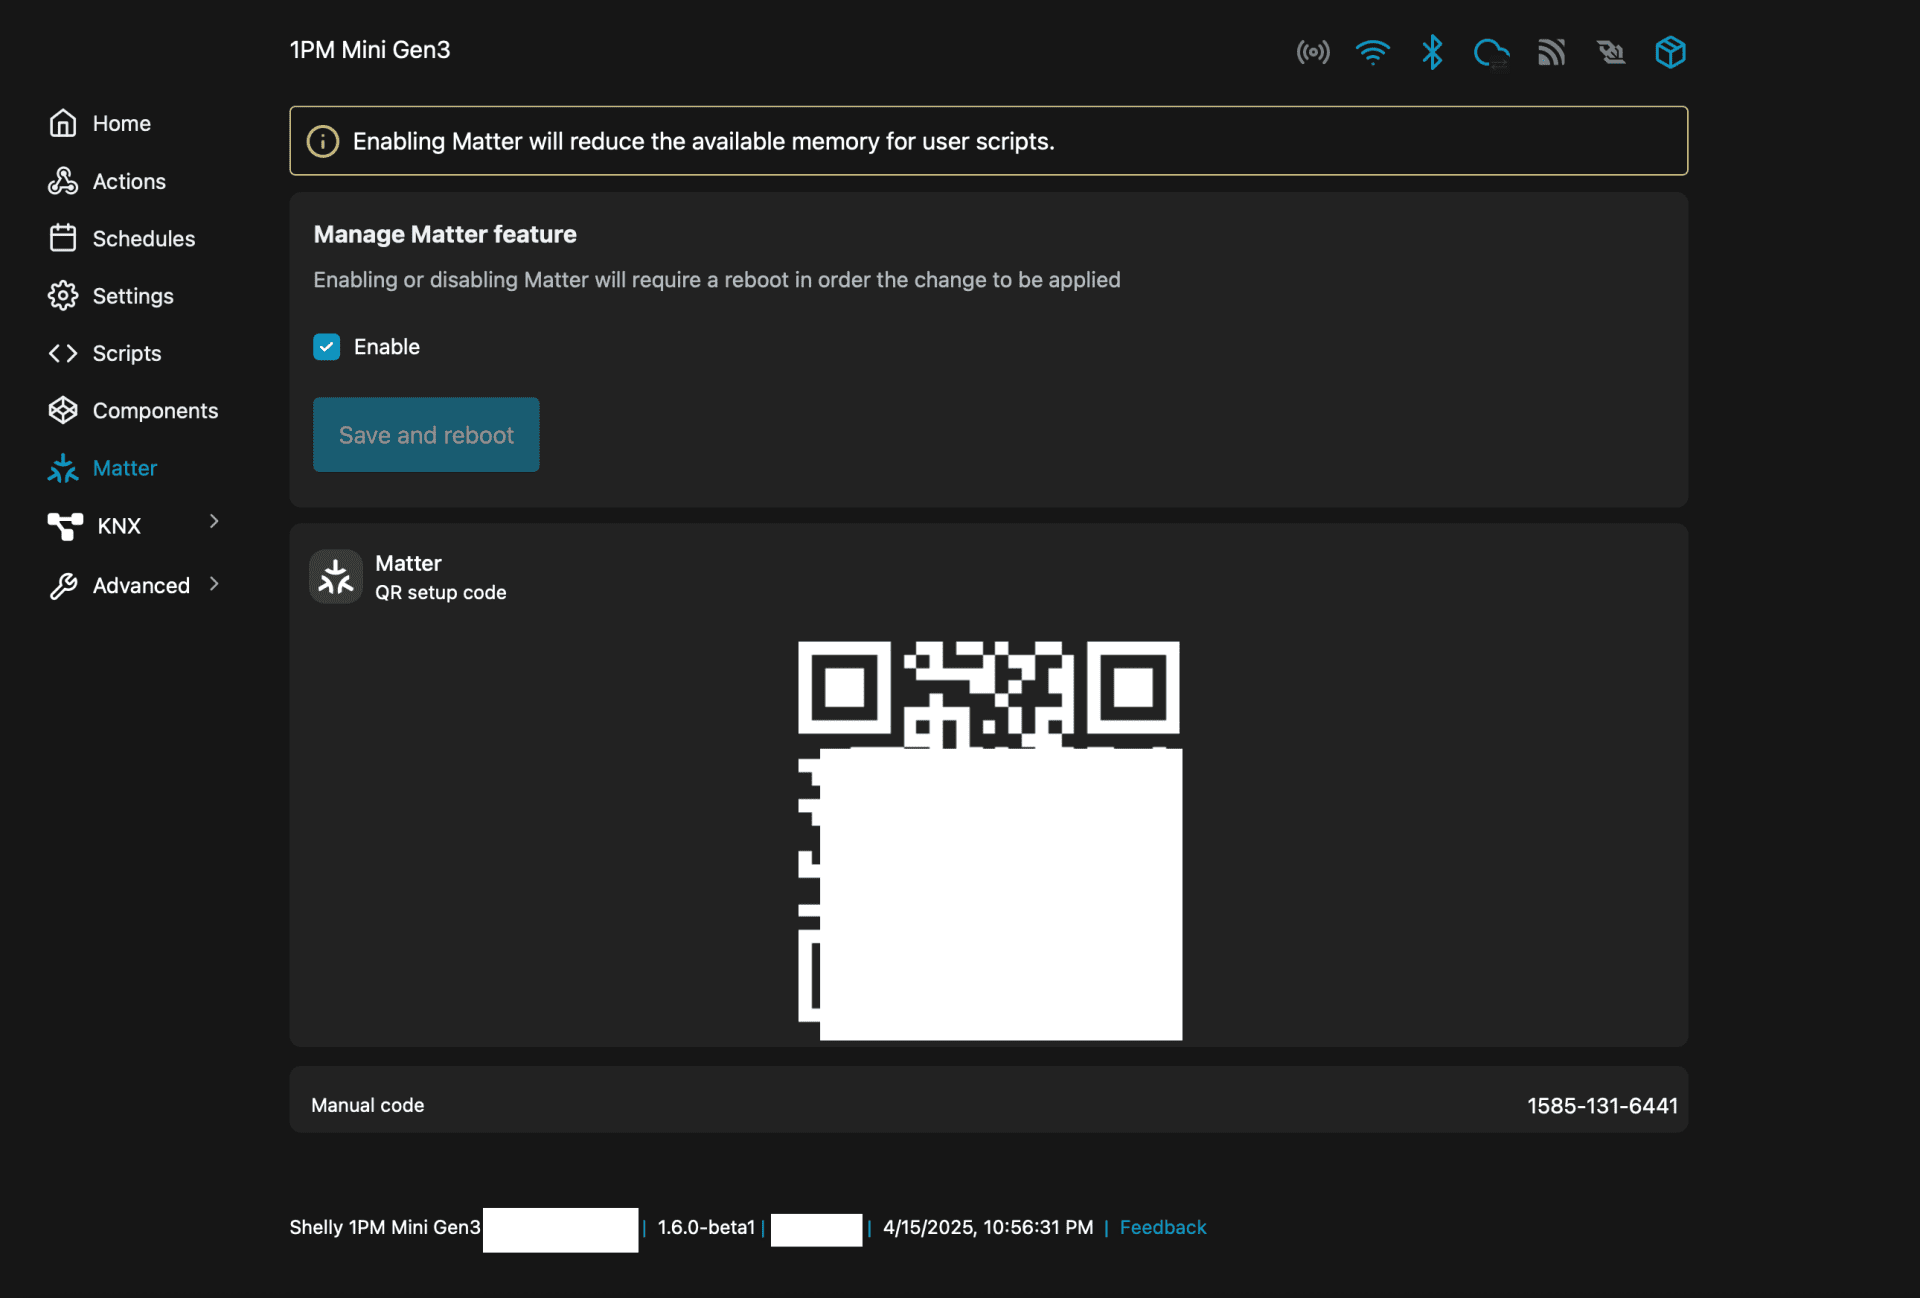This screenshot has height=1298, width=1920.
Task: Click the Save and reboot button
Action: pos(426,435)
